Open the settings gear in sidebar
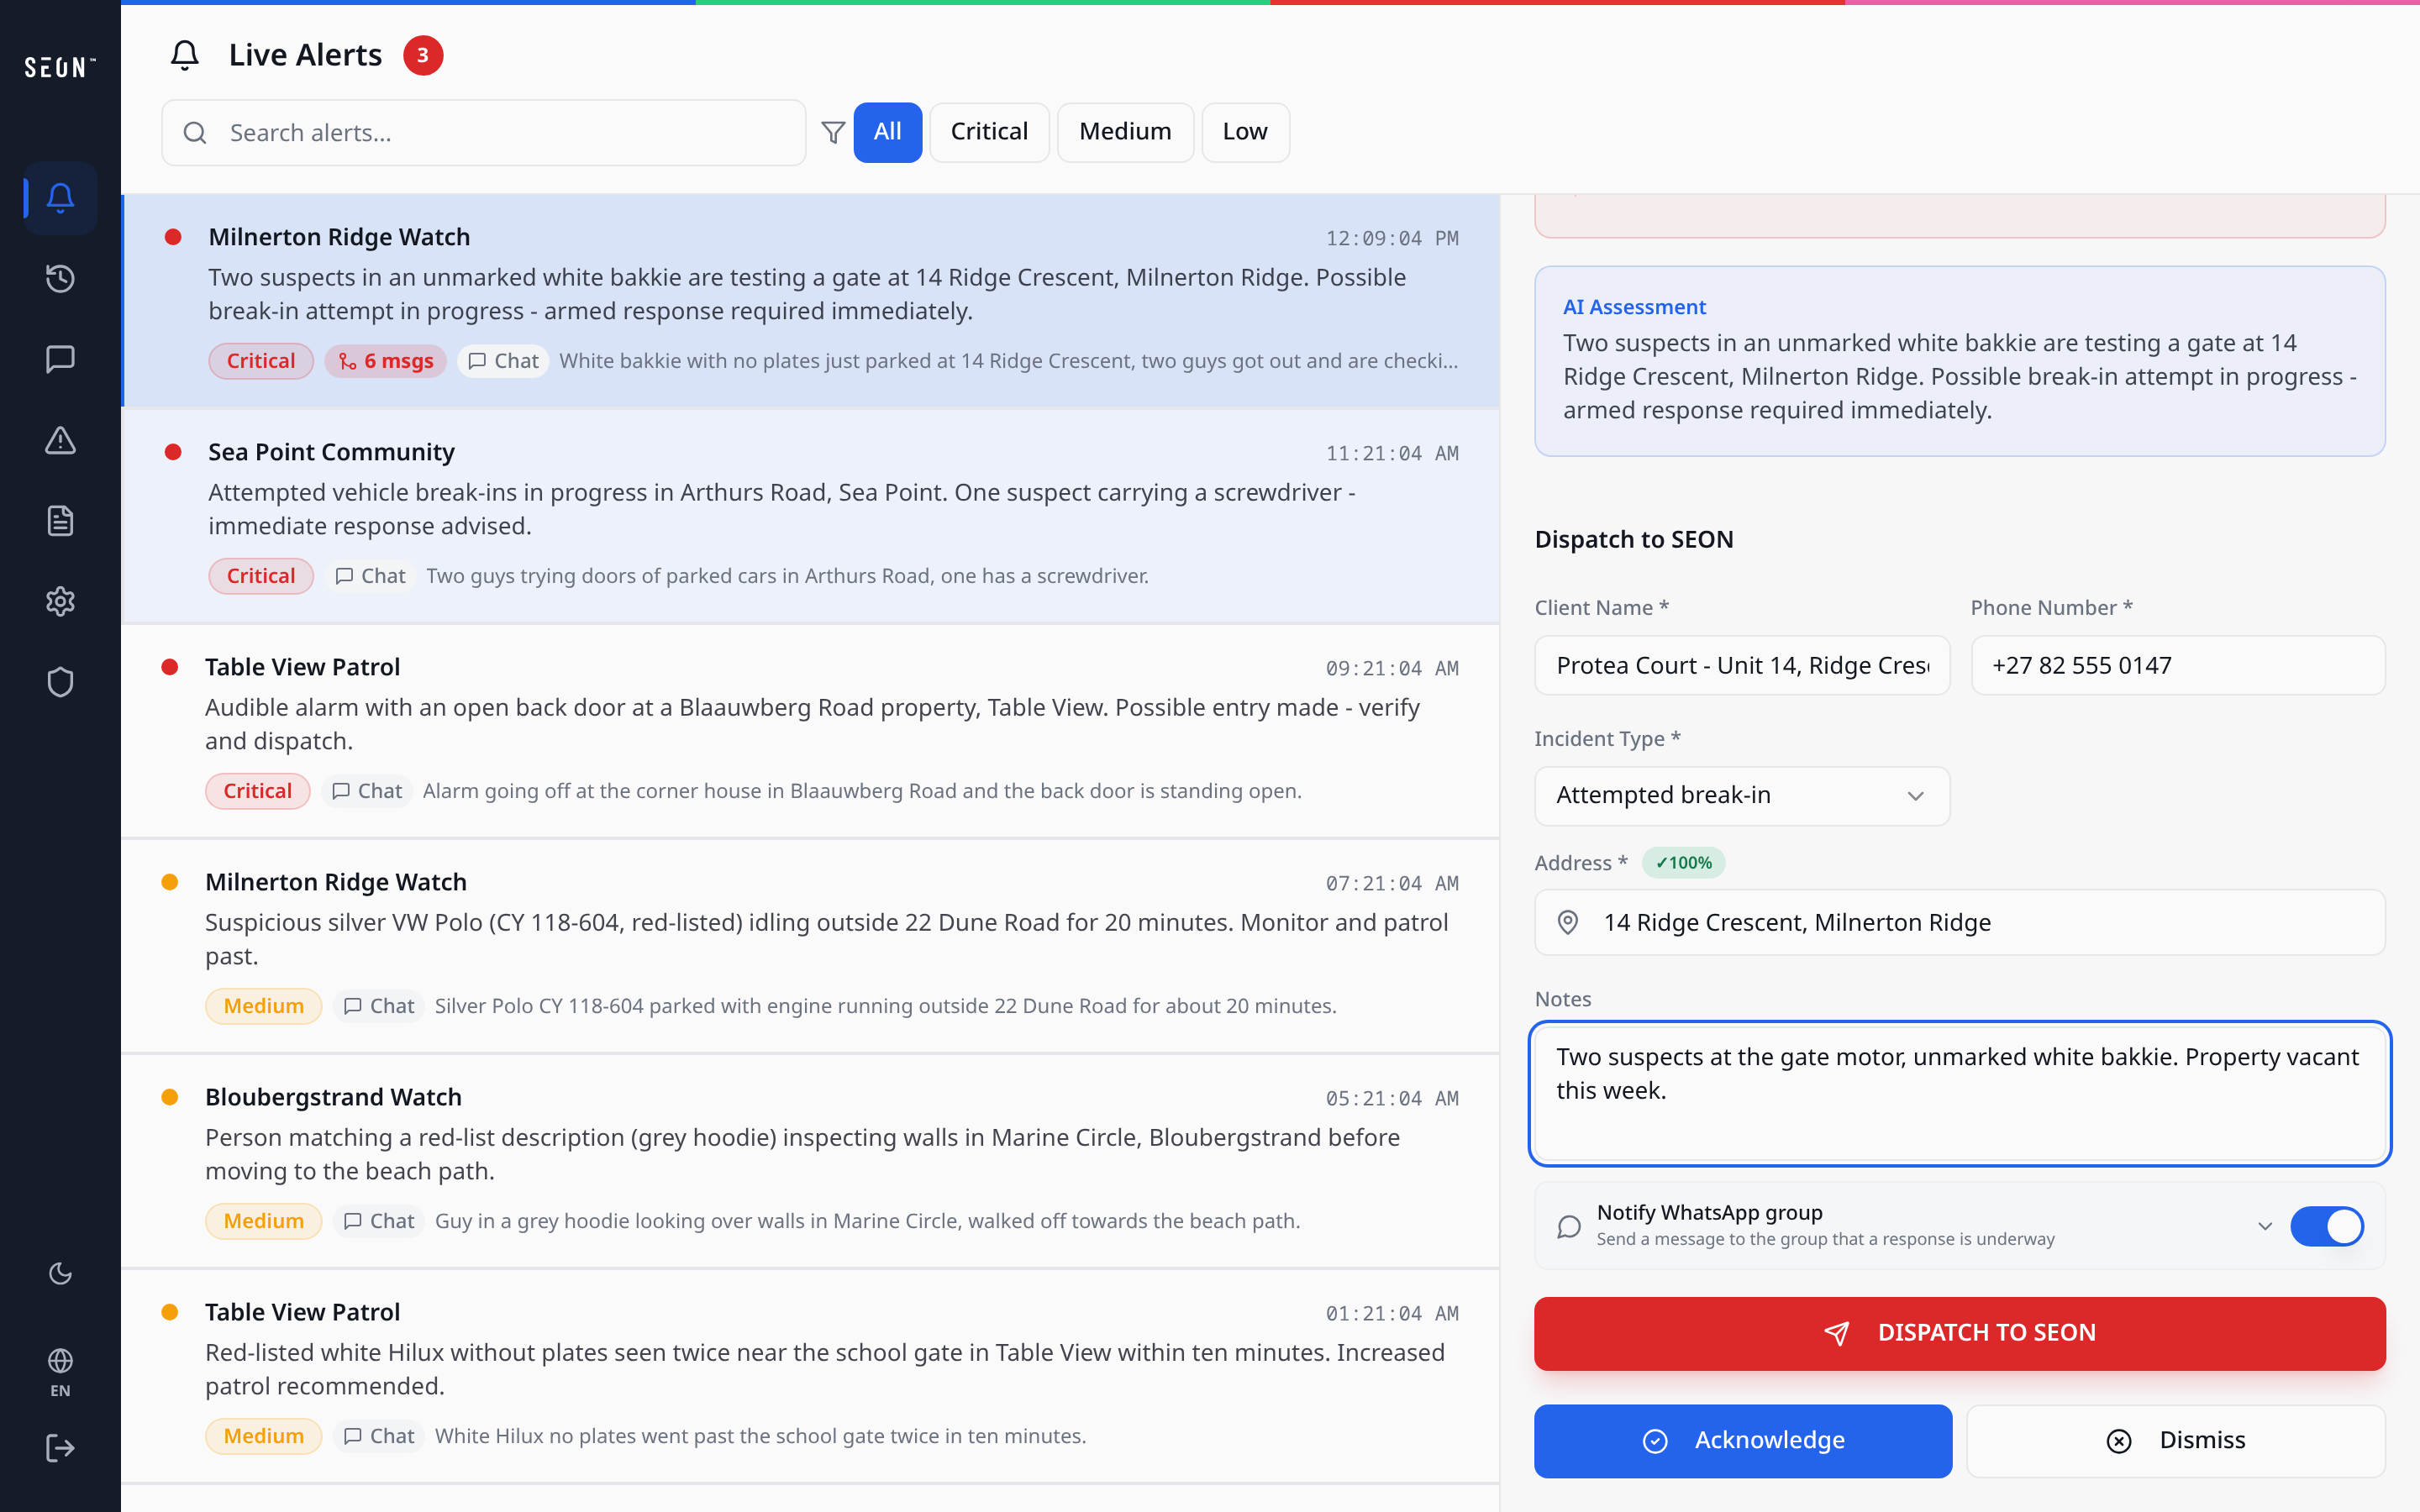Viewport: 2420px width, 1512px height. point(60,602)
